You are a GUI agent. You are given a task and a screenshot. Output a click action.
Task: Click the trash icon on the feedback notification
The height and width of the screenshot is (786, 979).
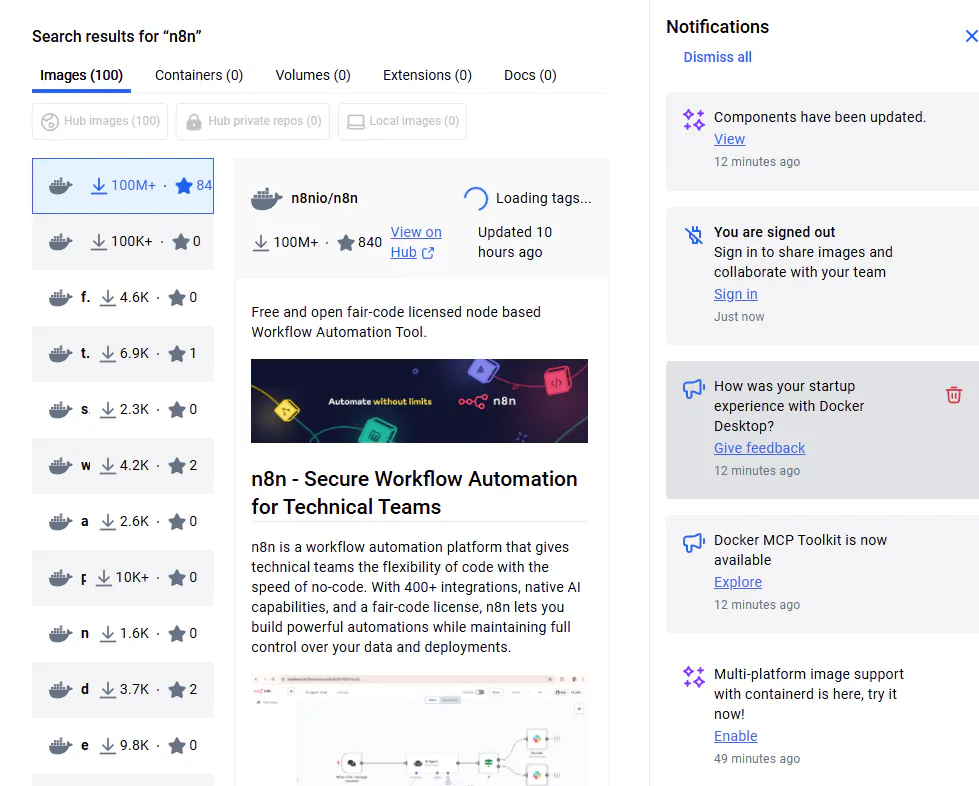click(954, 395)
